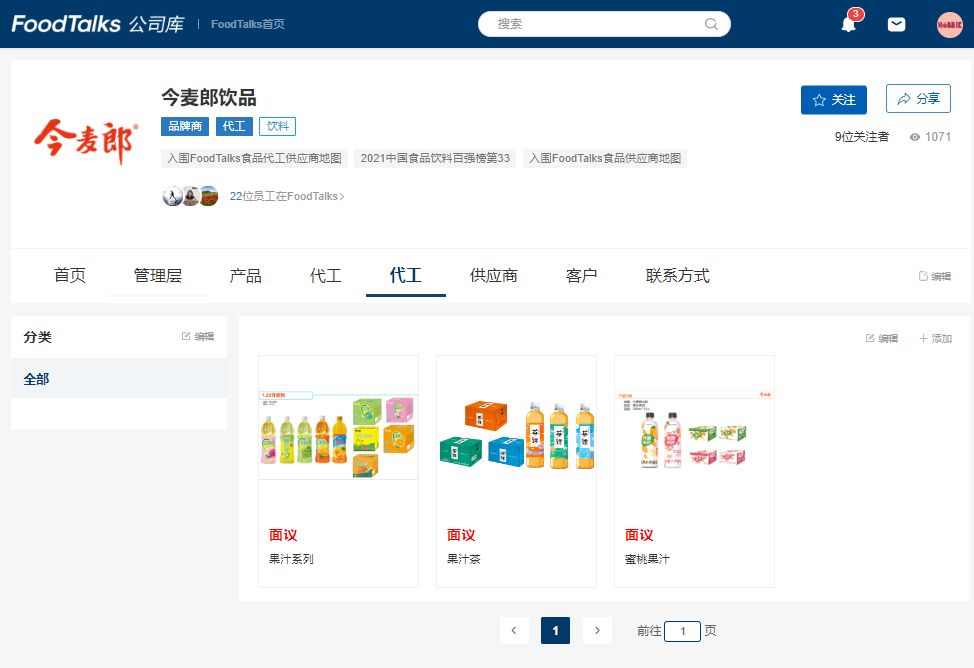The image size is (974, 668).
Task: Select the underlined active 代工 tab
Action: 406,275
